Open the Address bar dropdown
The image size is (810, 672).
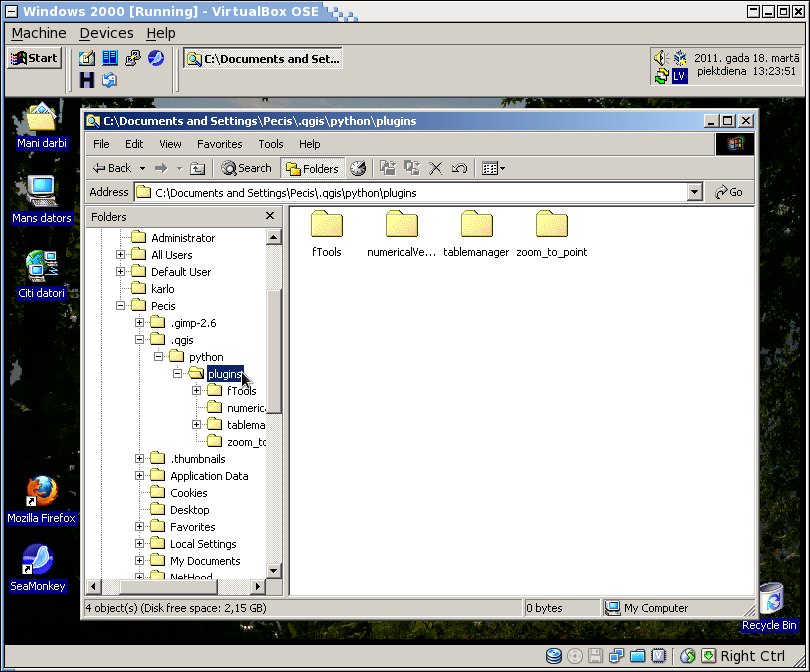695,192
